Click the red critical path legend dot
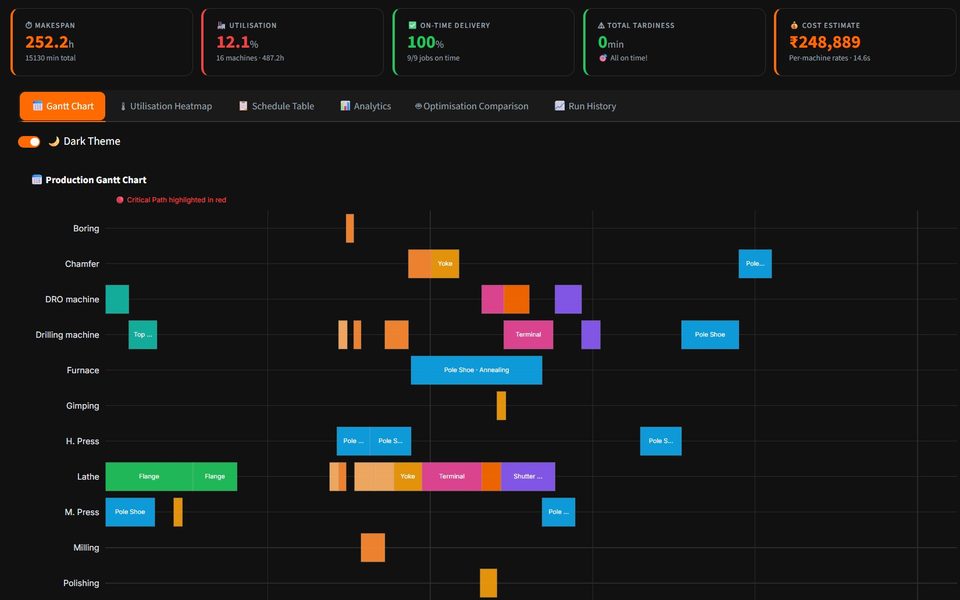The width and height of the screenshot is (960, 600). pyautogui.click(x=120, y=200)
